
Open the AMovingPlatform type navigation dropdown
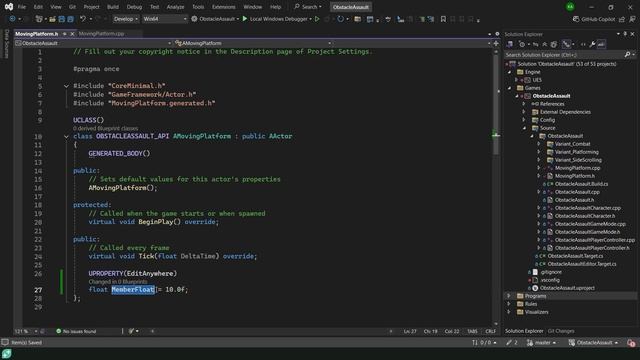253,43
